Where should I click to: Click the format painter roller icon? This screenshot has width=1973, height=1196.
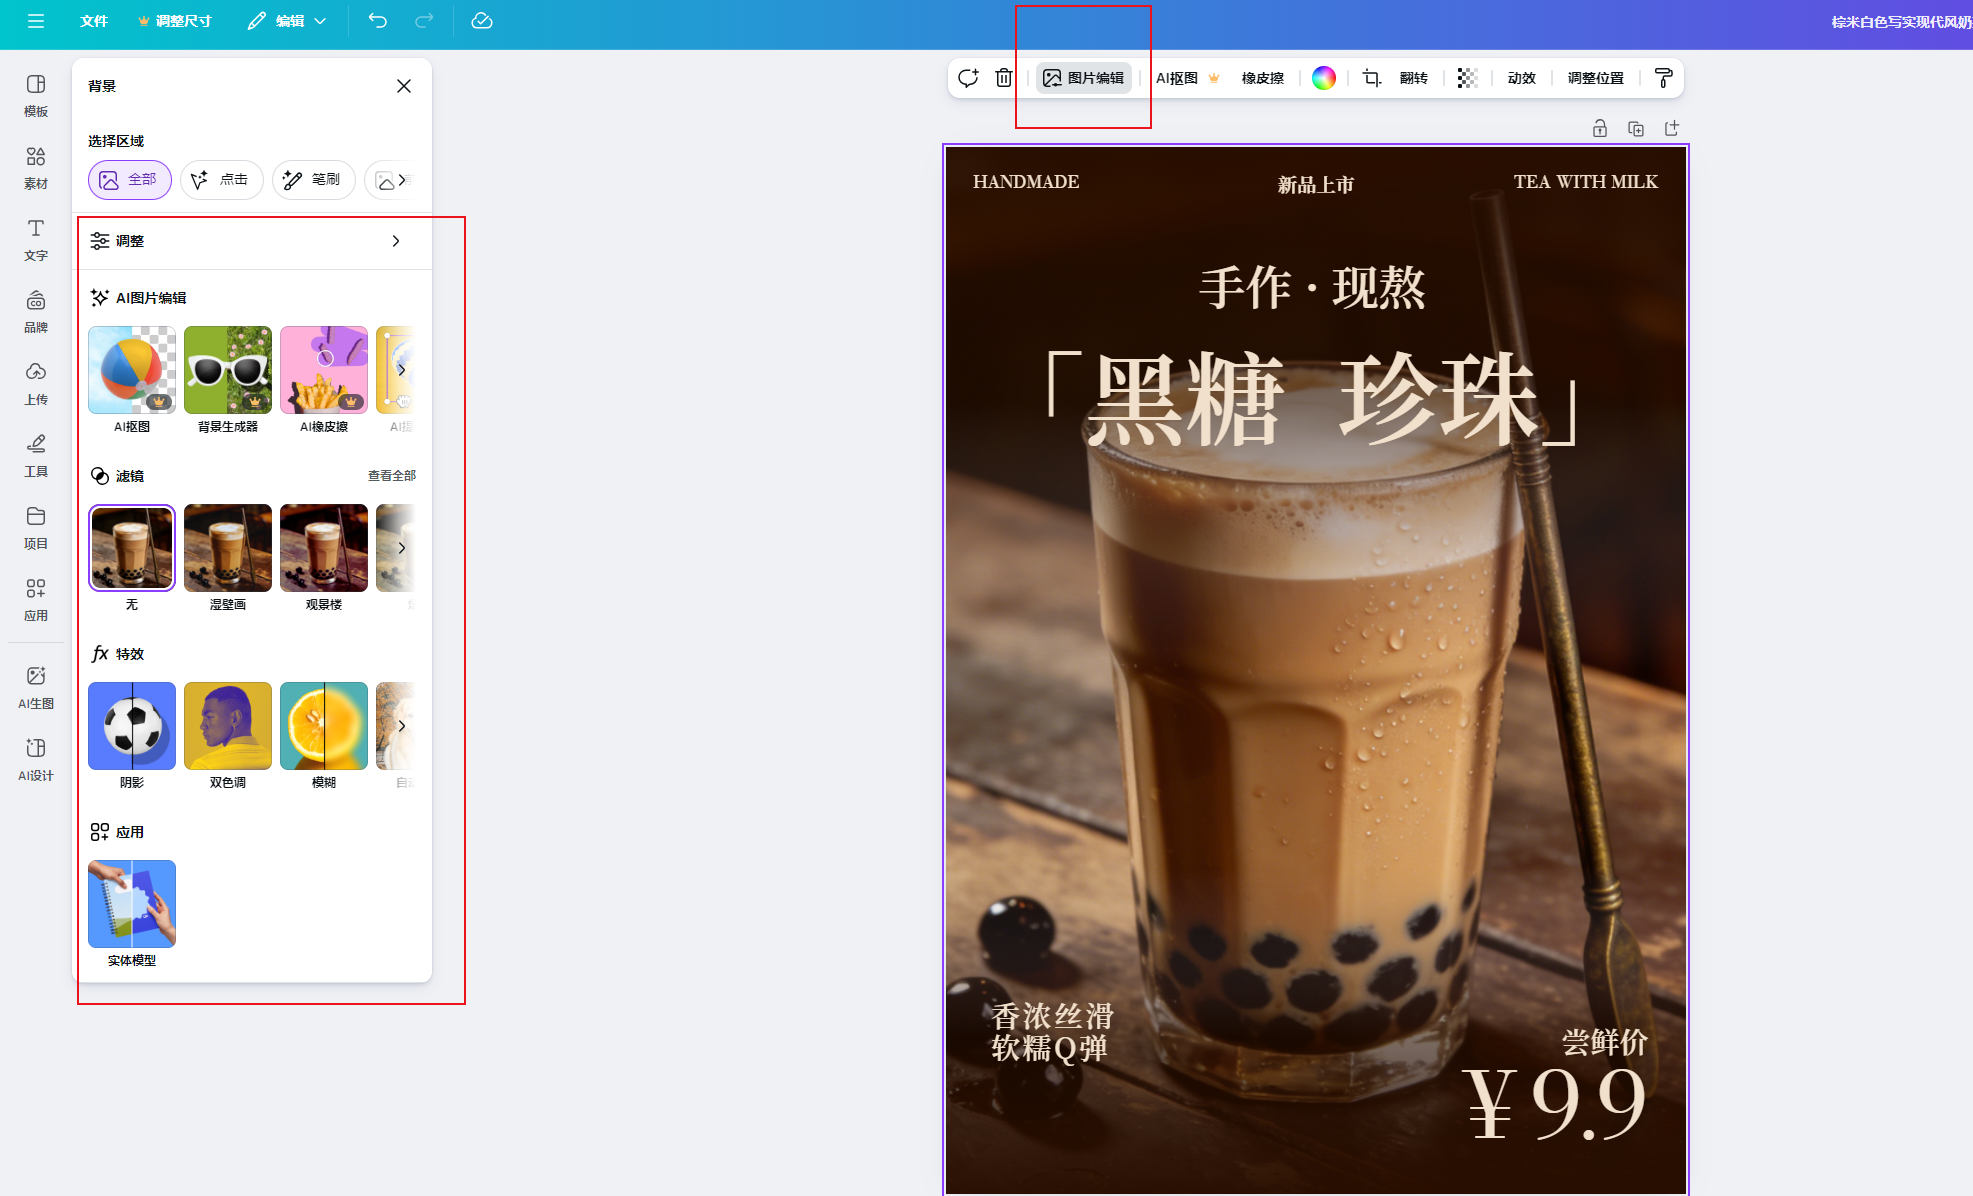(1663, 78)
